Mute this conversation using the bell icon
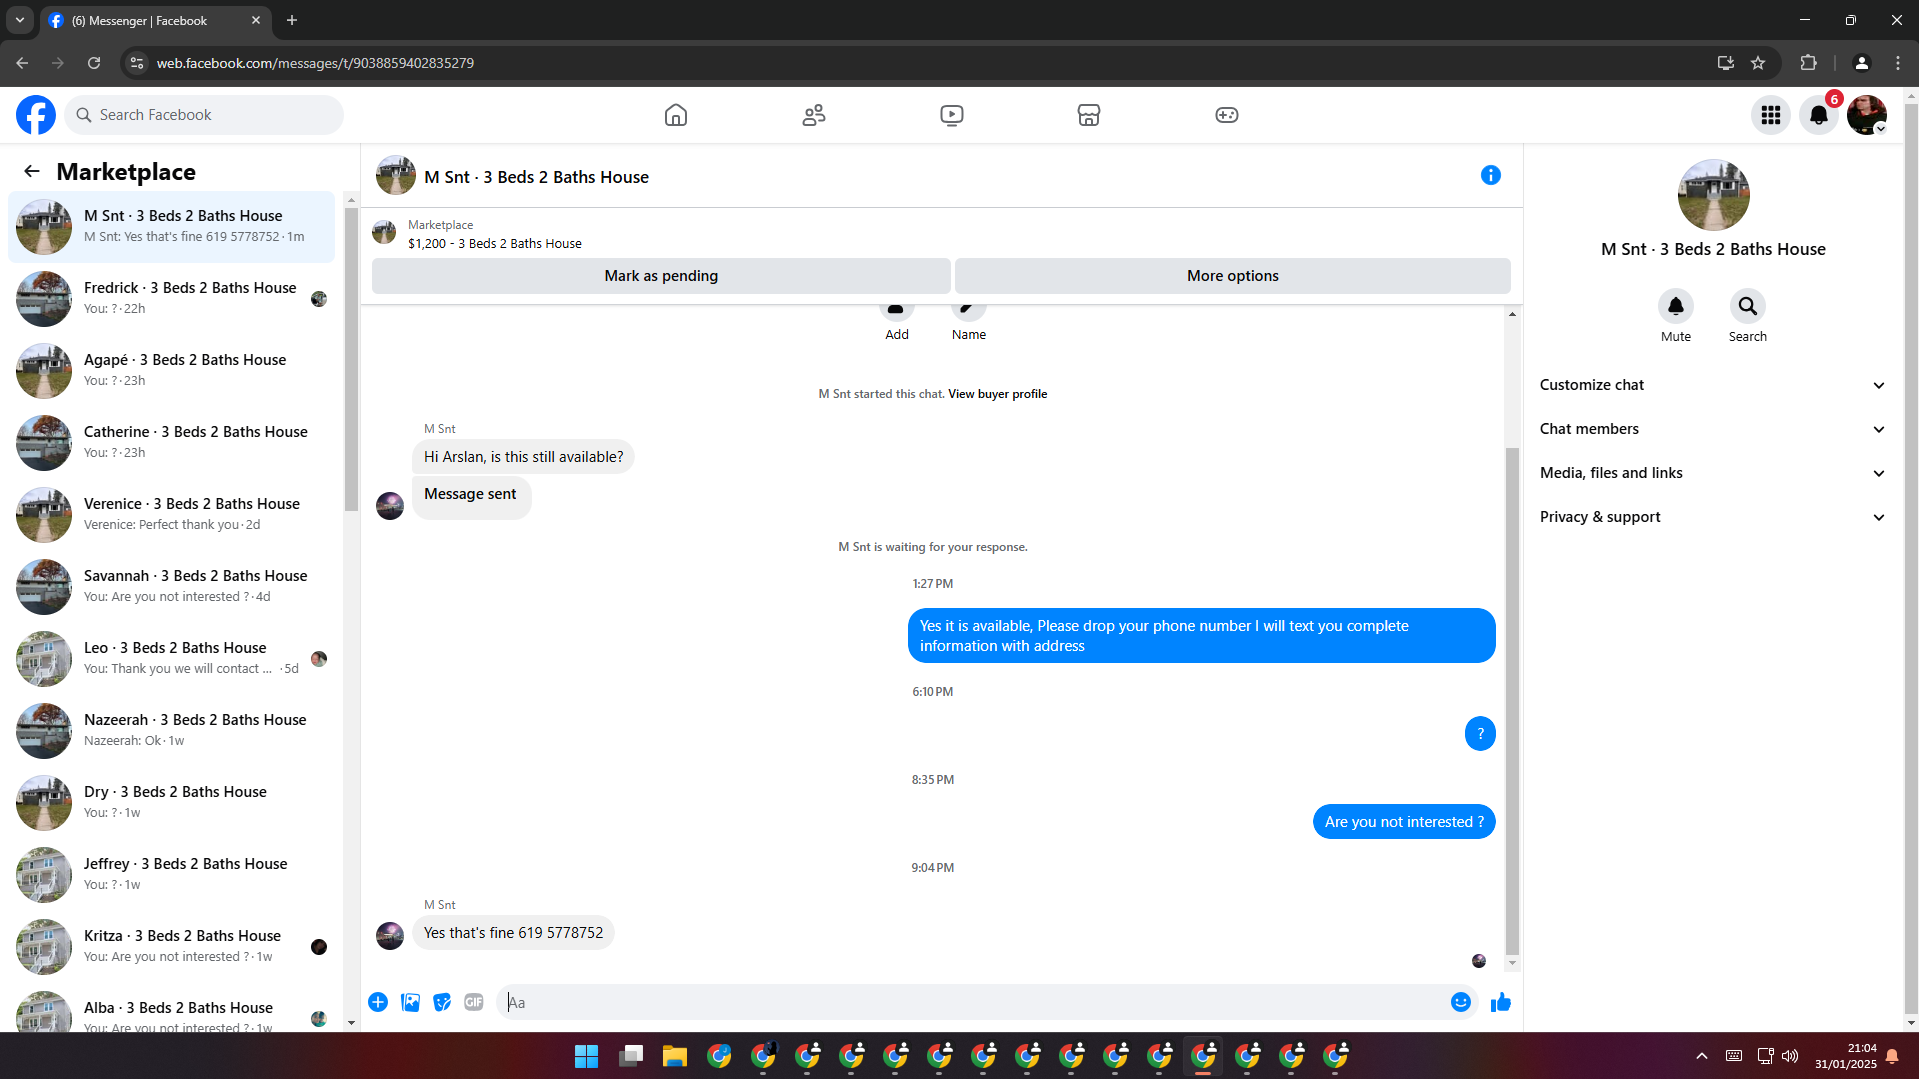The height and width of the screenshot is (1079, 1919). click(x=1676, y=306)
